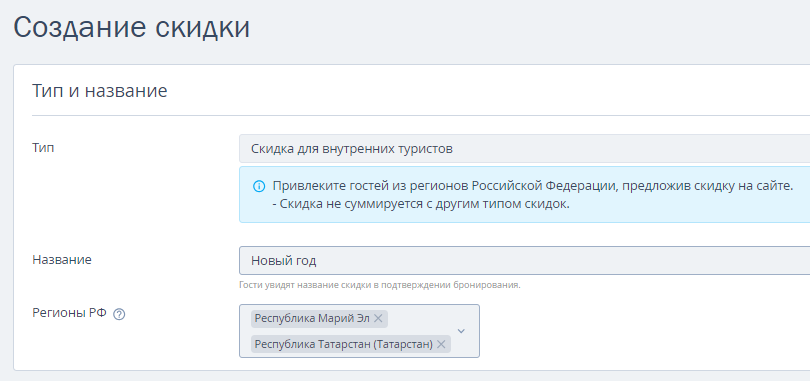Select the Республика Татарстан (Татарстан) chip text
Image resolution: width=810 pixels, height=381 pixels.
click(344, 344)
